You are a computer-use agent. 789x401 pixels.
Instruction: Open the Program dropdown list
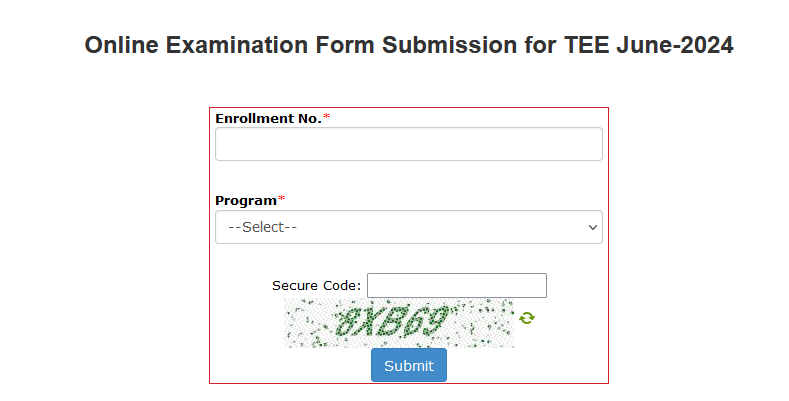408,227
